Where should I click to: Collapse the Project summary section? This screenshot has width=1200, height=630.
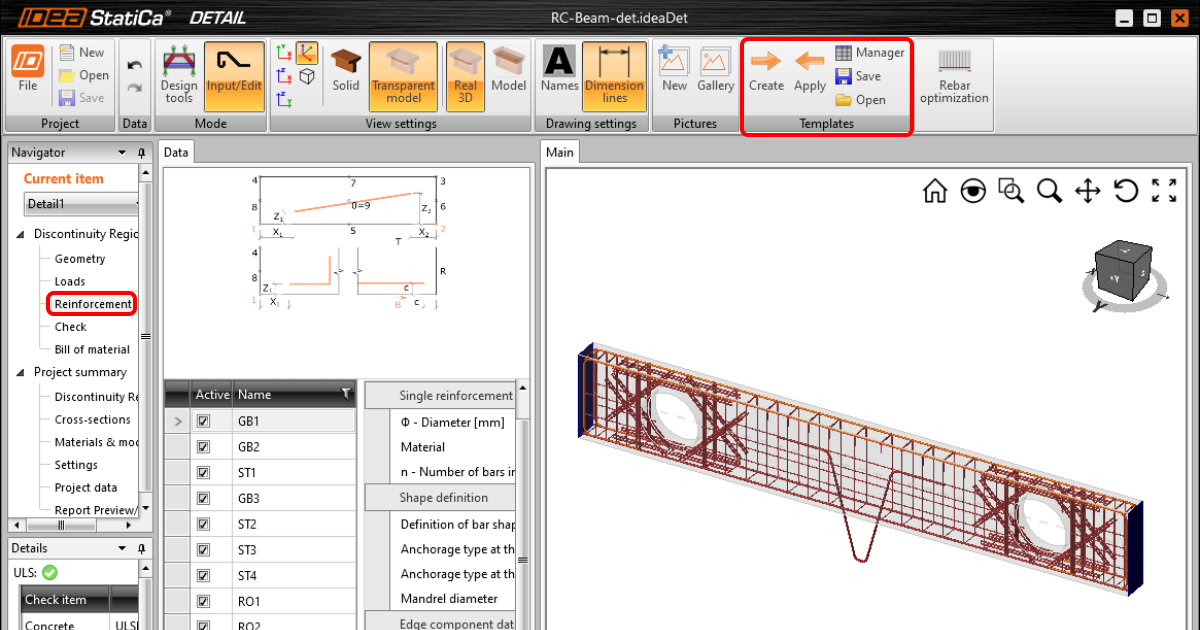20,372
